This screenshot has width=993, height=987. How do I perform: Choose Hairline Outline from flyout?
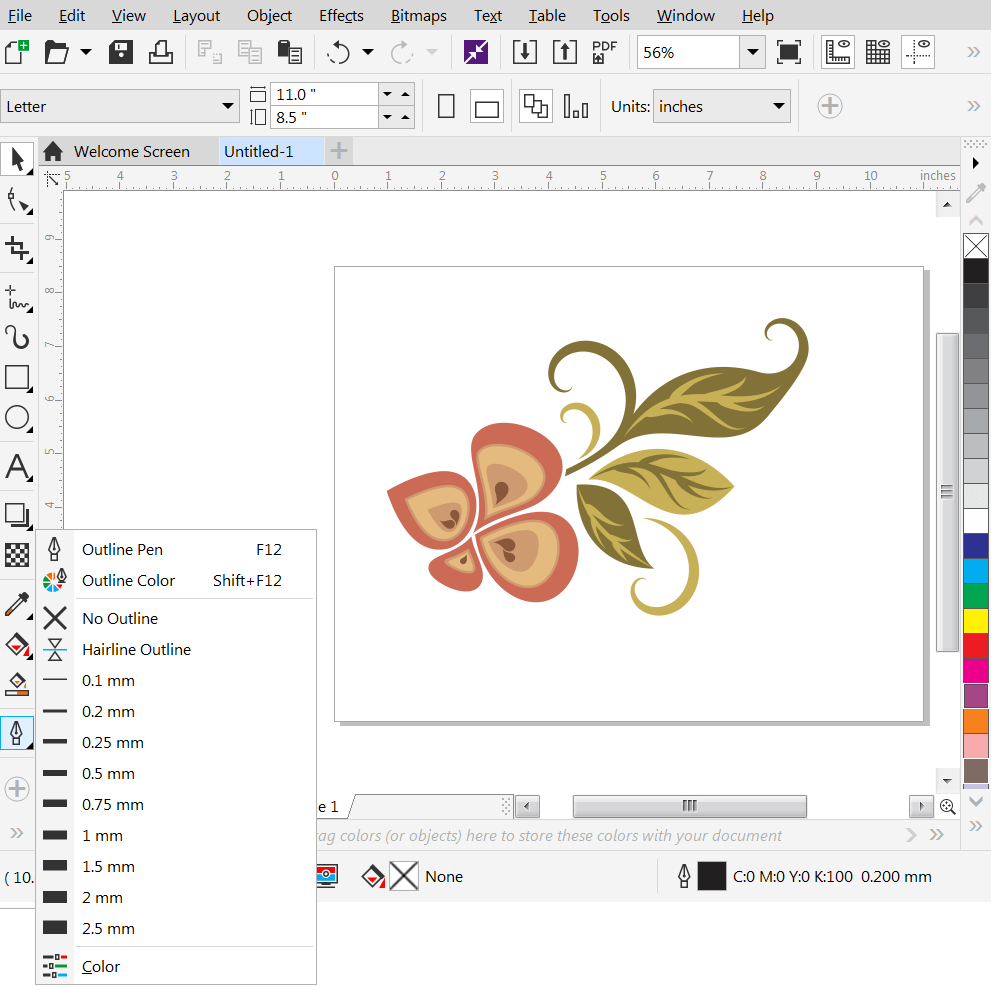tap(136, 650)
